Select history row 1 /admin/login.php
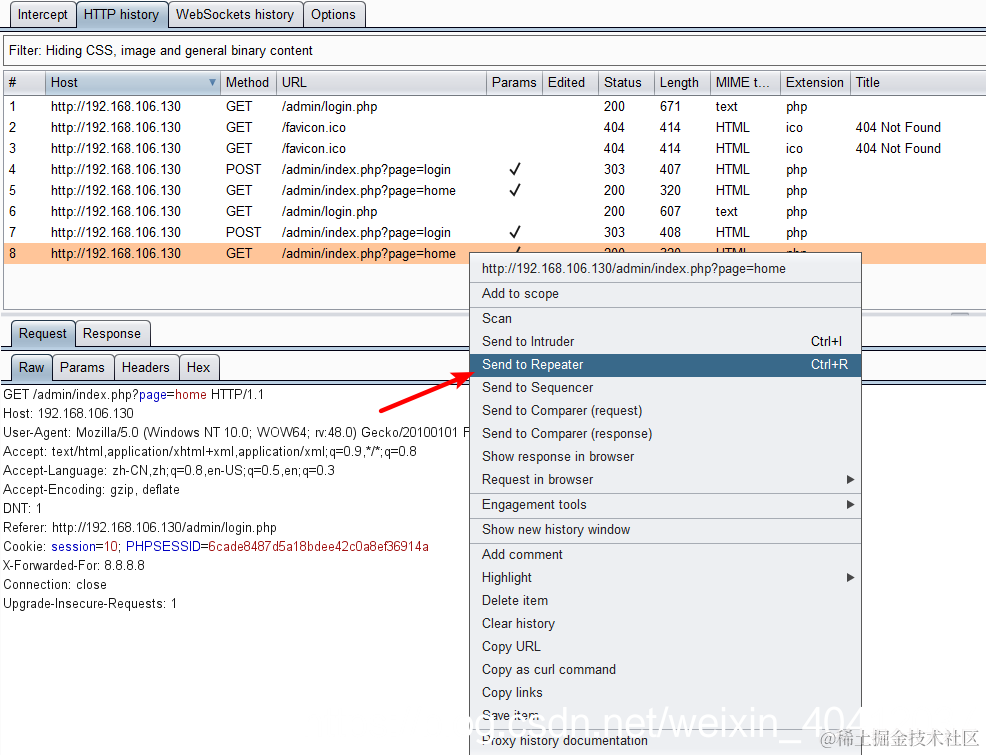 pos(494,106)
